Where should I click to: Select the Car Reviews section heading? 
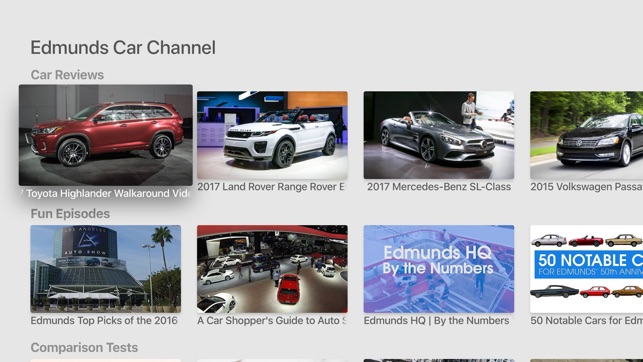click(67, 75)
